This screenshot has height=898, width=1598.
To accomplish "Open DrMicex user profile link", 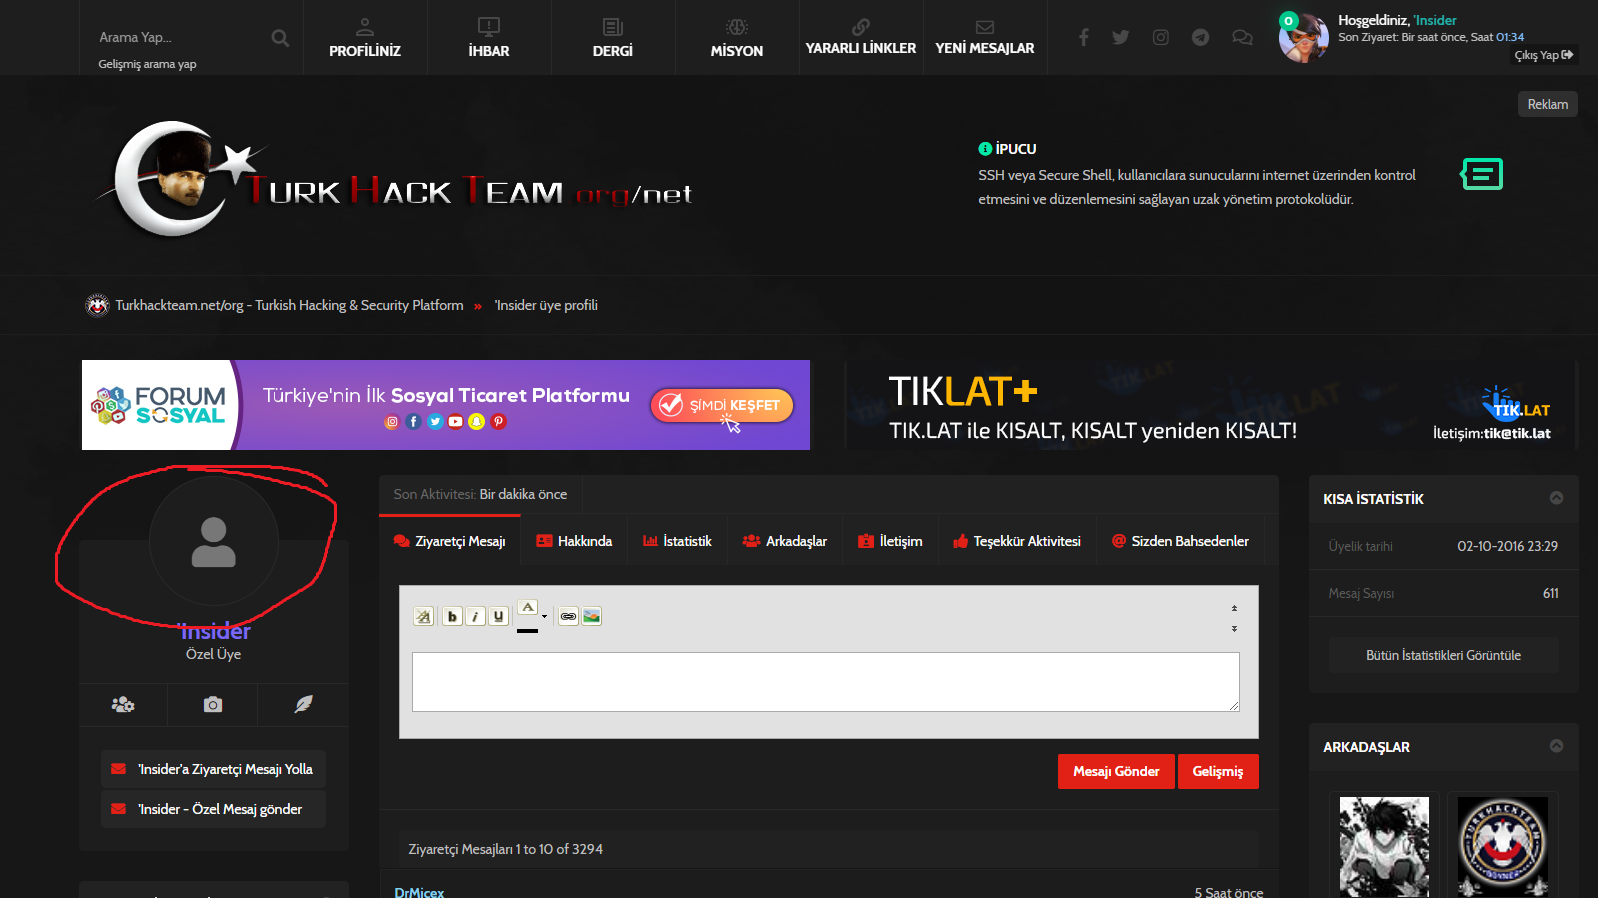I will coord(419,892).
